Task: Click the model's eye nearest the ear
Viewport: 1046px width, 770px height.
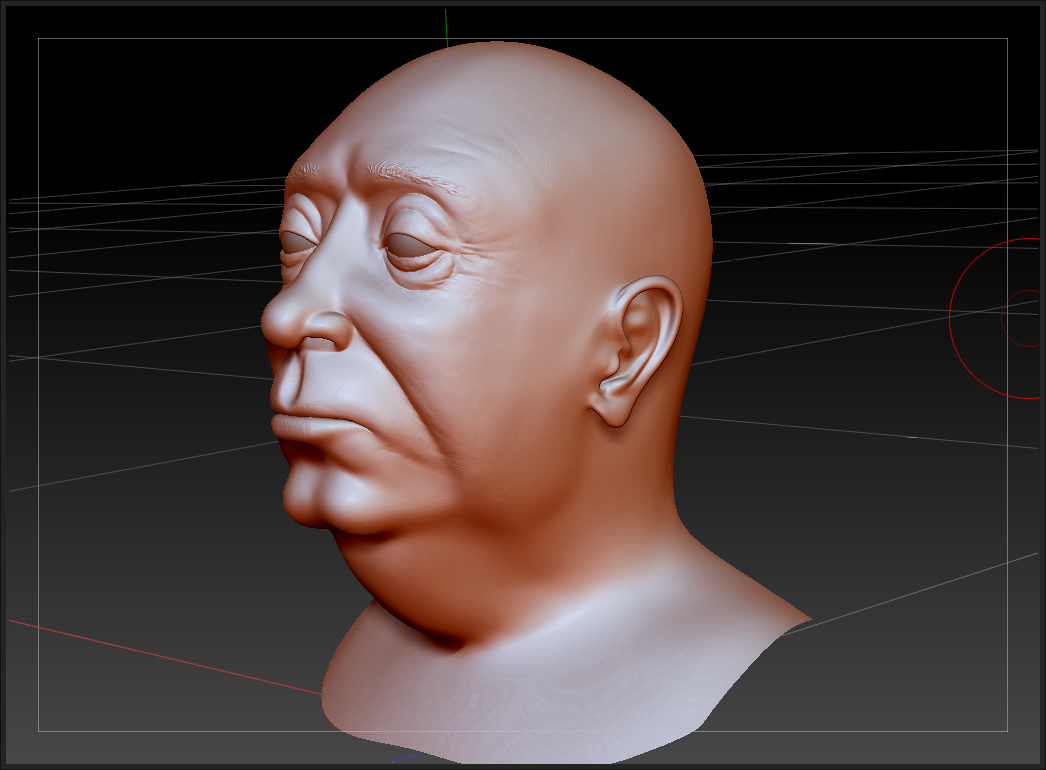Action: pos(413,245)
